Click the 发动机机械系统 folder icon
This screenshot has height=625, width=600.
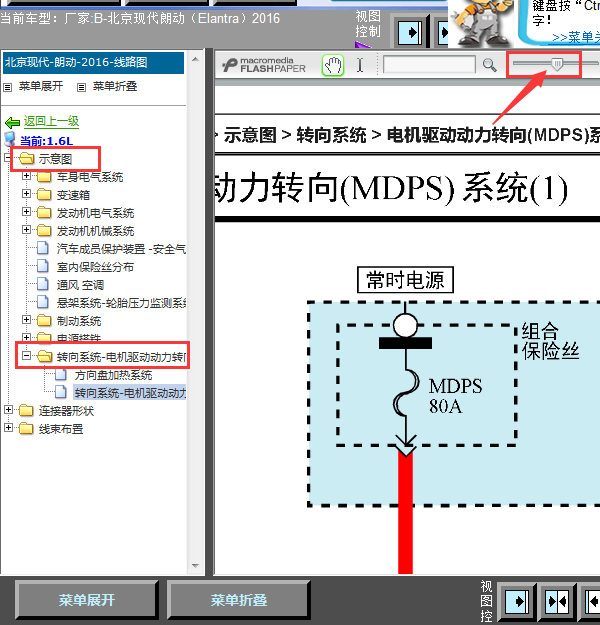44,230
